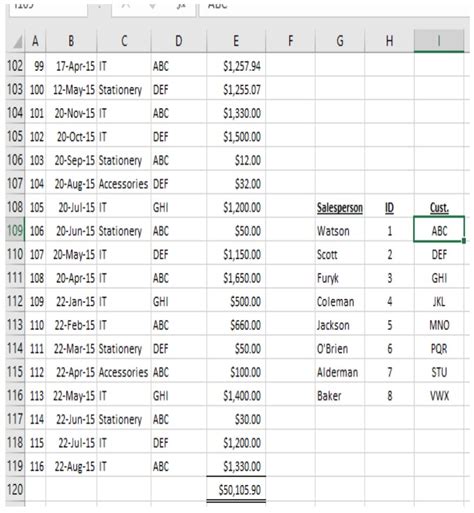Select cell with customer VWX
The height and width of the screenshot is (513, 474).
439,396
